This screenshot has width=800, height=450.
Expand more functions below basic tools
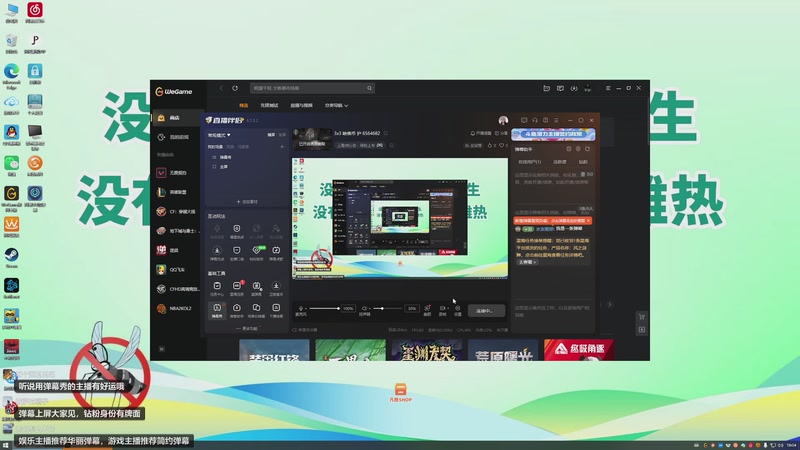point(247,328)
